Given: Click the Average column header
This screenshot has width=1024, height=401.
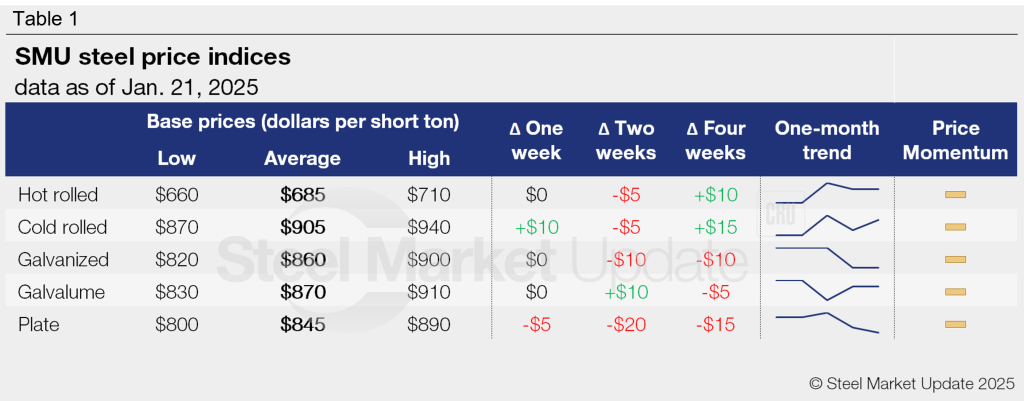Looking at the screenshot, I should click(302, 159).
